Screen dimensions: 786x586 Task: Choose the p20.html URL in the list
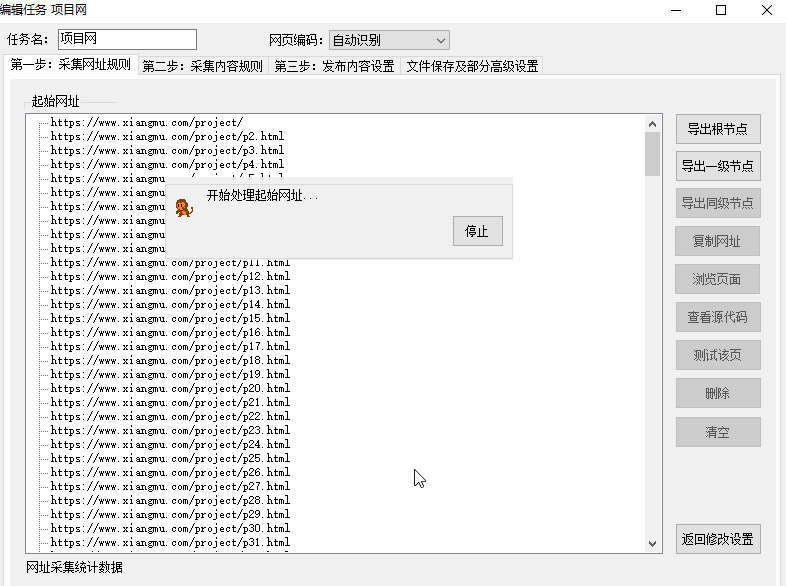coord(170,388)
